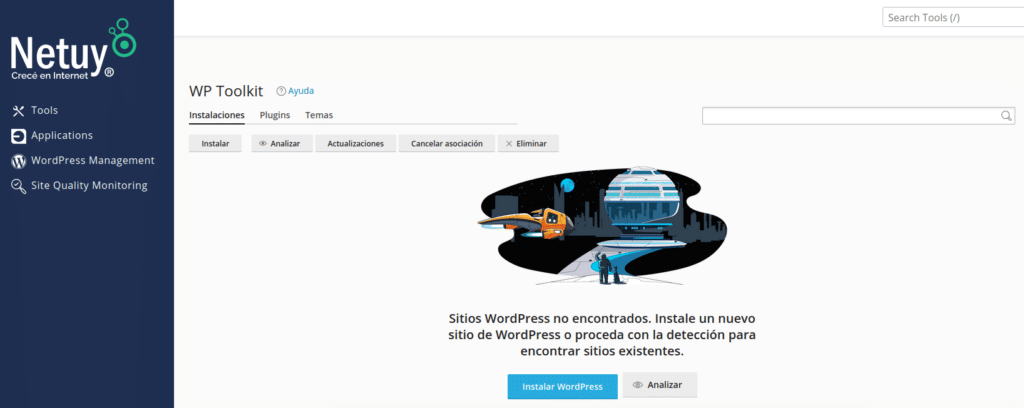Click the Analizar button below the message
Screen dimensions: 1024x408
tap(660, 385)
